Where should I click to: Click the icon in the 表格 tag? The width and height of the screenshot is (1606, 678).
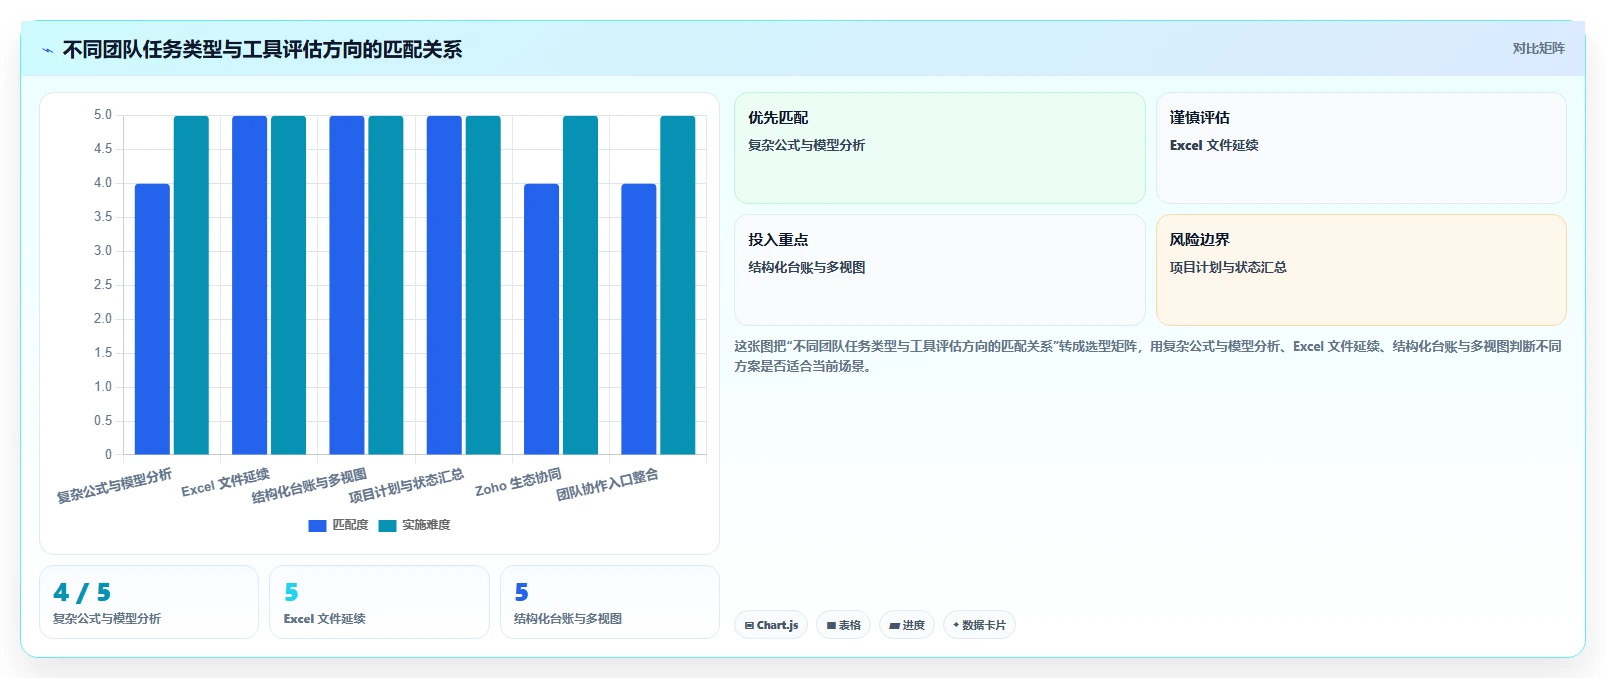(x=831, y=626)
